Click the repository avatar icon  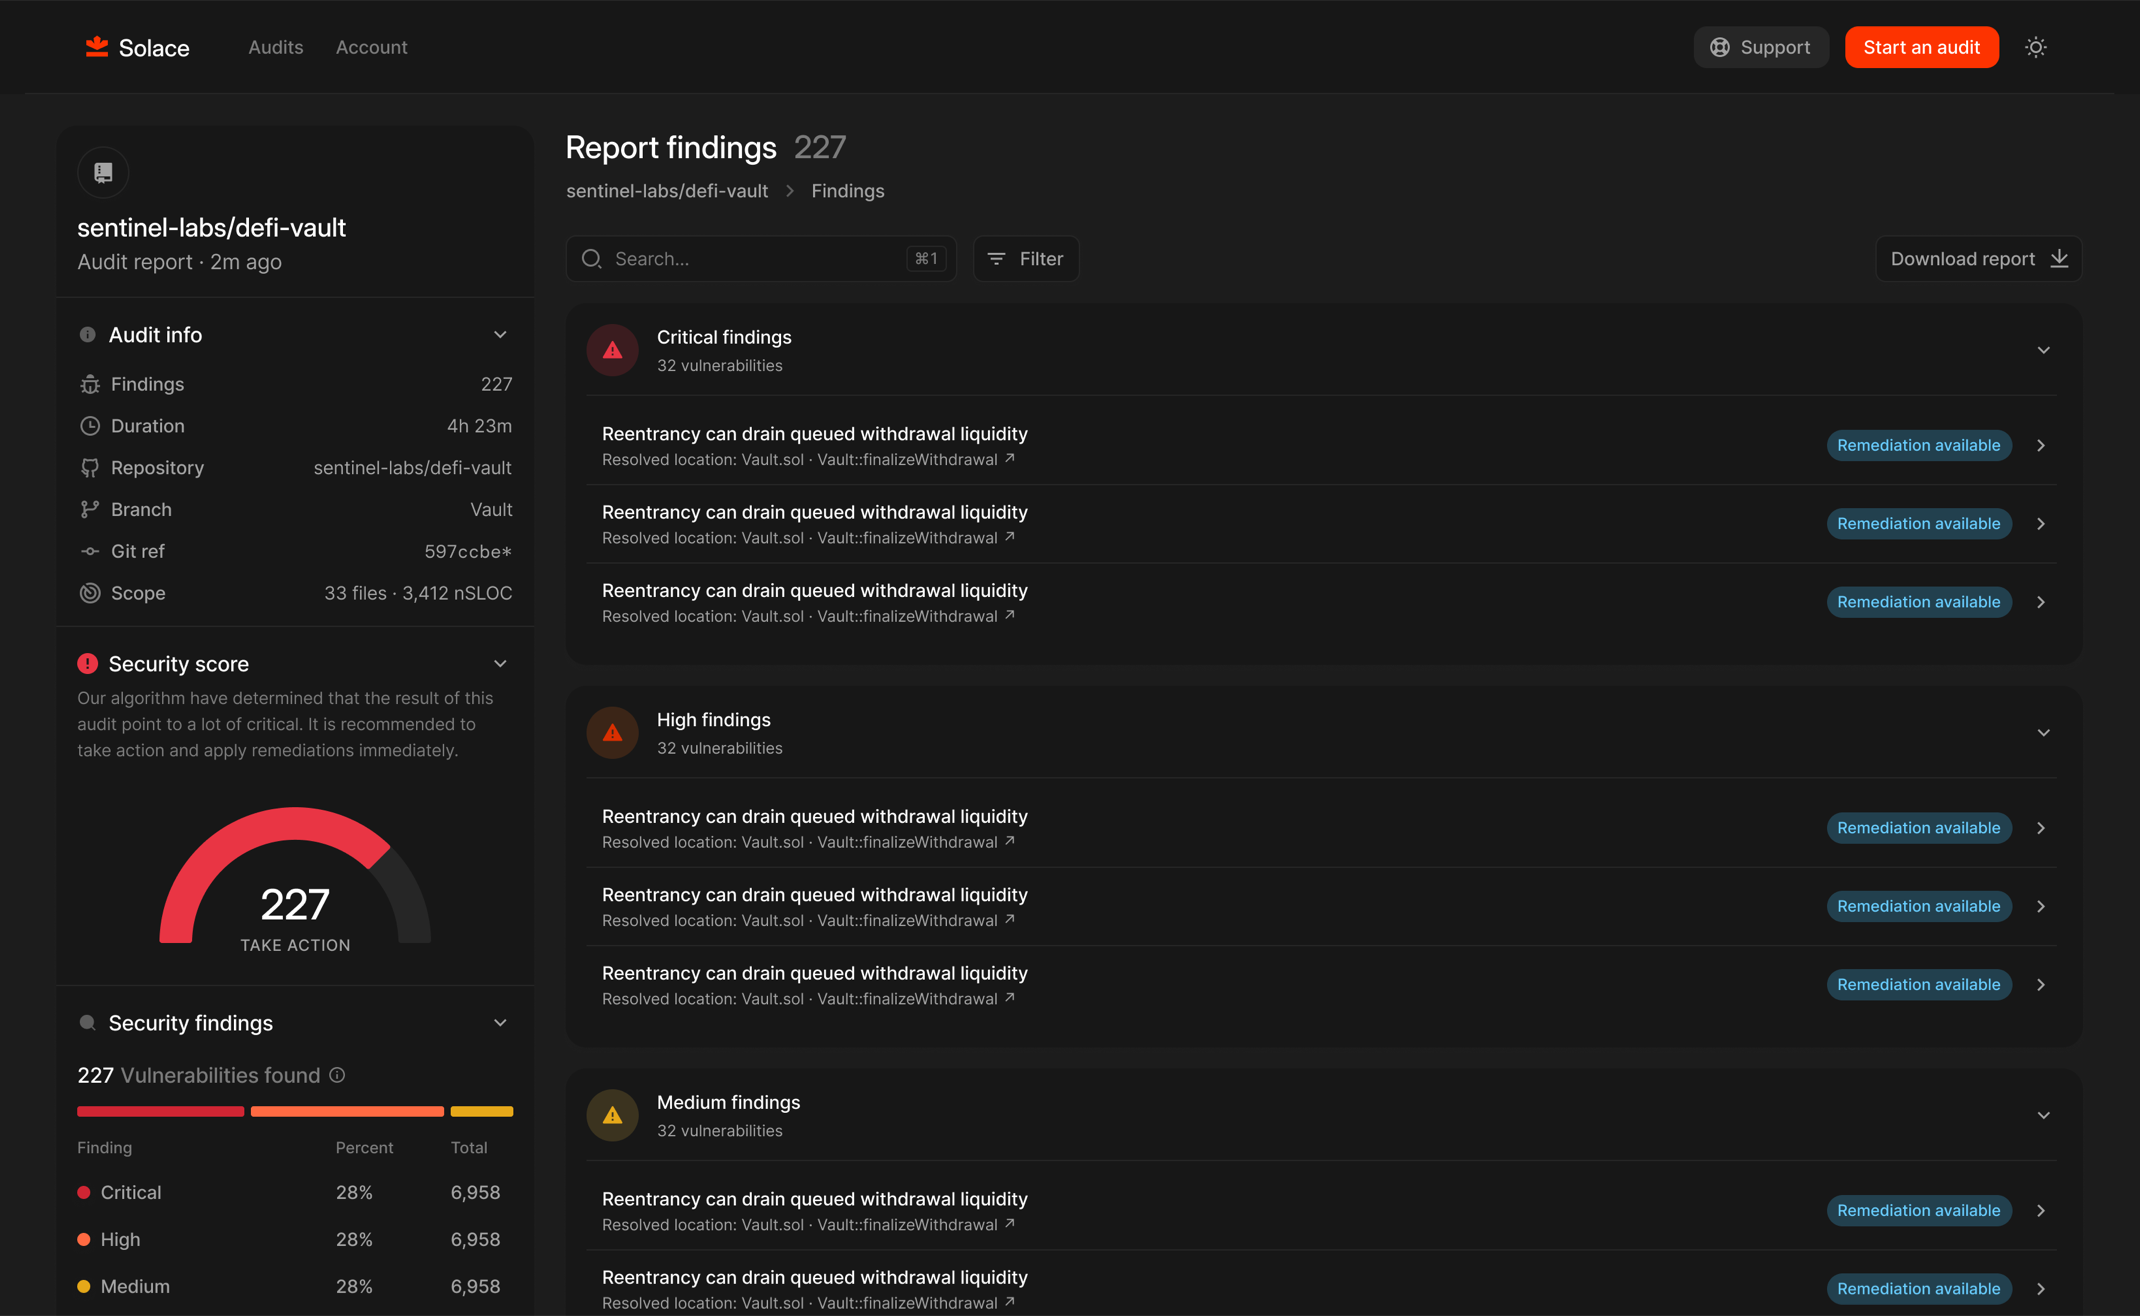103,173
